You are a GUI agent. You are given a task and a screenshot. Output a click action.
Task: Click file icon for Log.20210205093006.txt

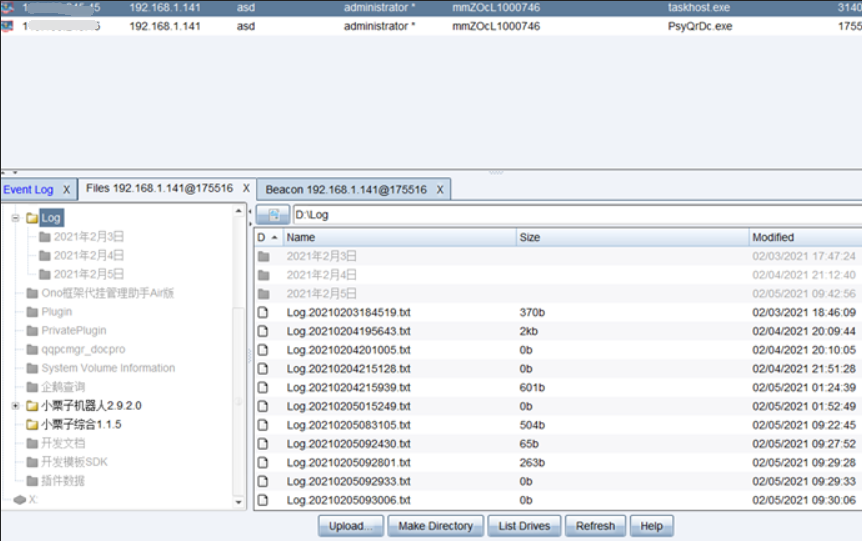(263, 500)
